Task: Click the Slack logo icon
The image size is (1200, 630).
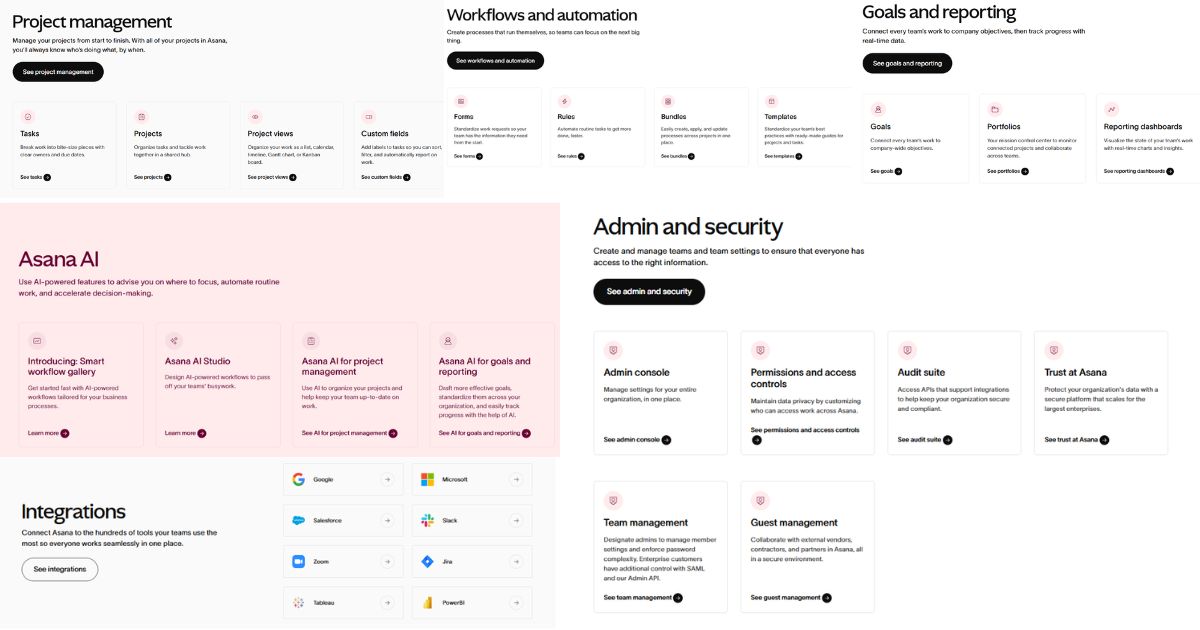Action: 427,521
